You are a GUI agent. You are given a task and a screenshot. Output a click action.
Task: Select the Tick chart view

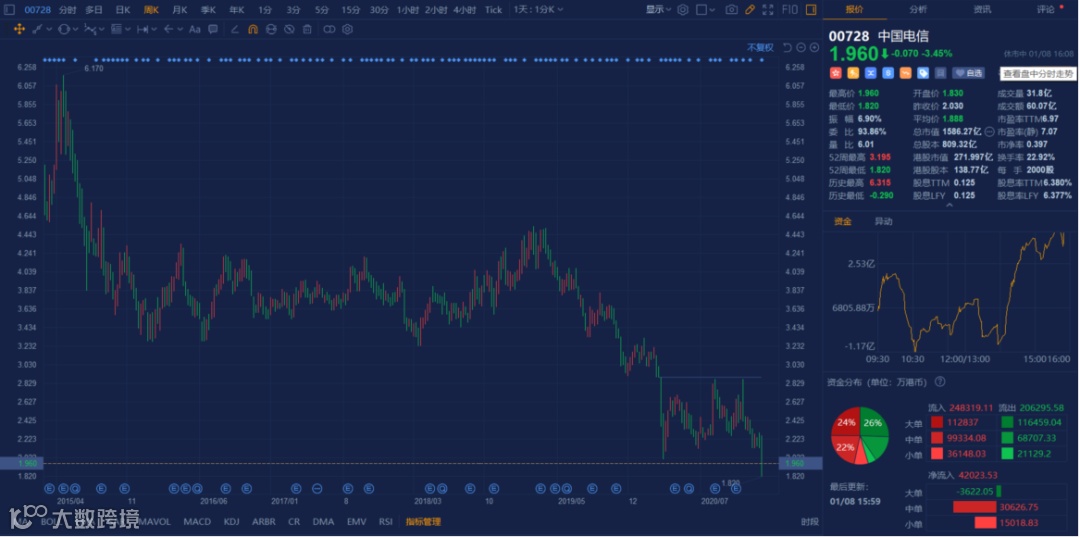click(493, 10)
